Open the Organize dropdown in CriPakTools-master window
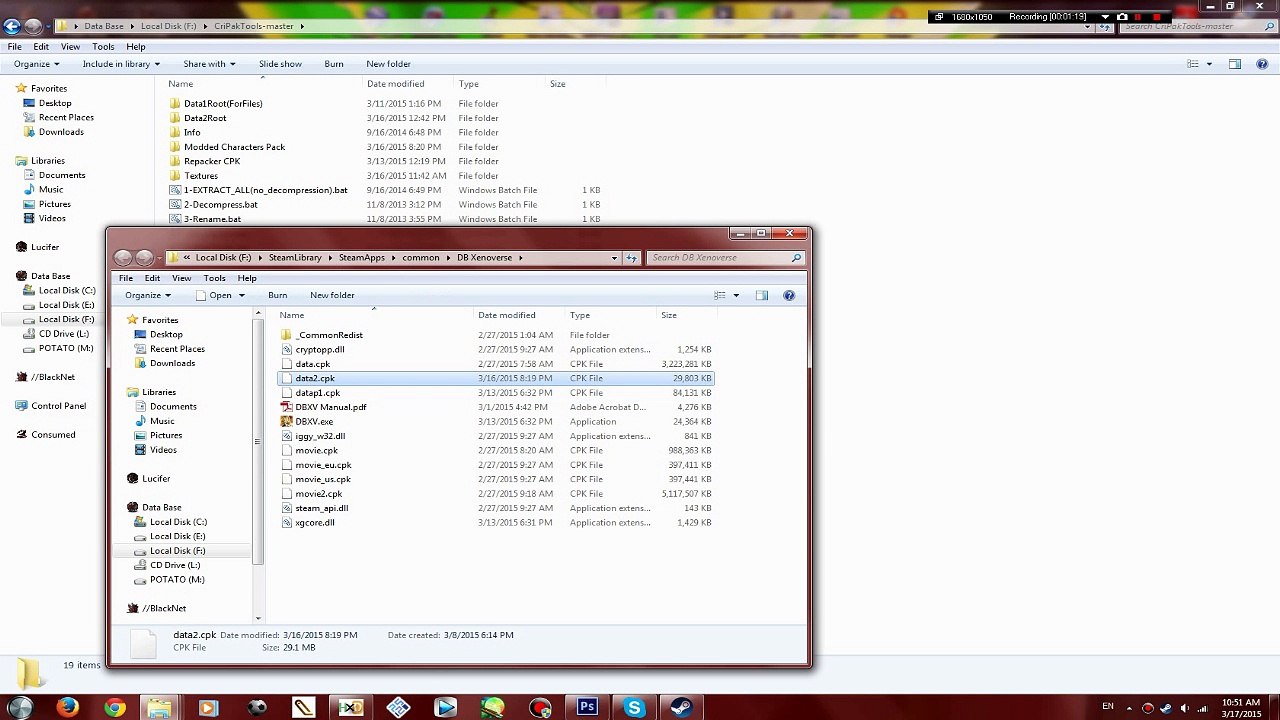The image size is (1280, 720). (37, 64)
